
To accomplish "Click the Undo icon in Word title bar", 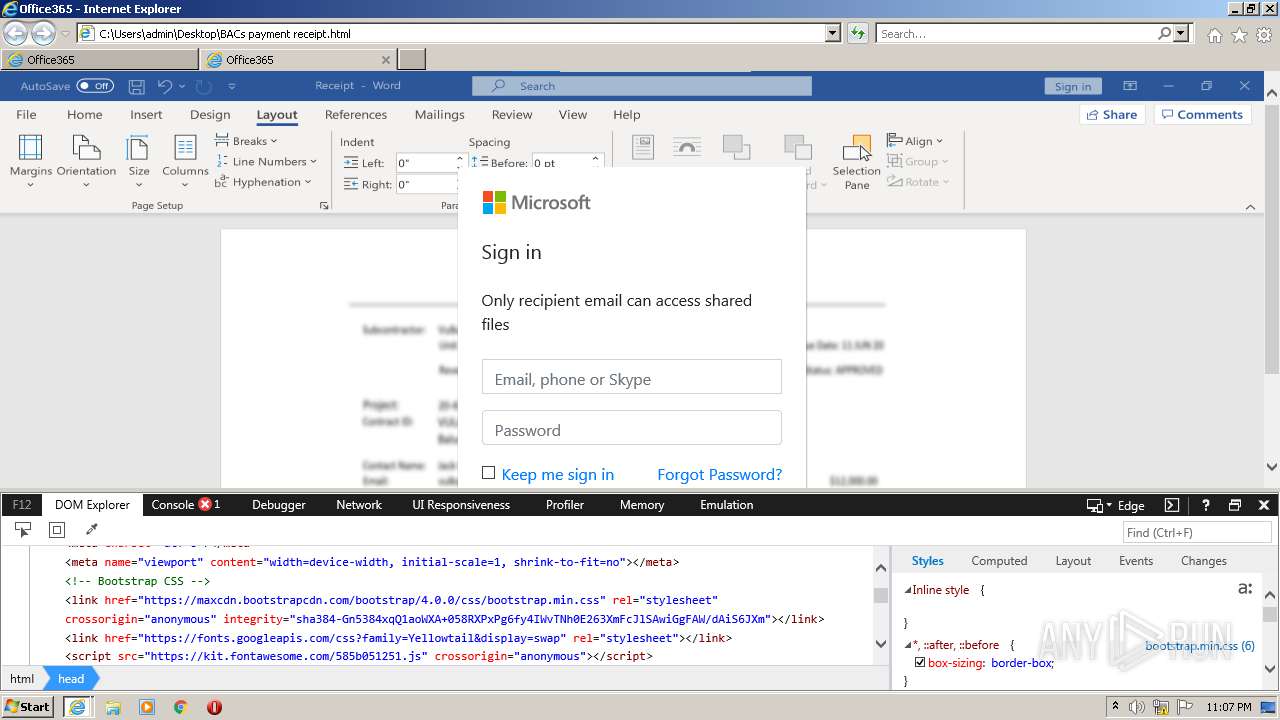I will [165, 86].
